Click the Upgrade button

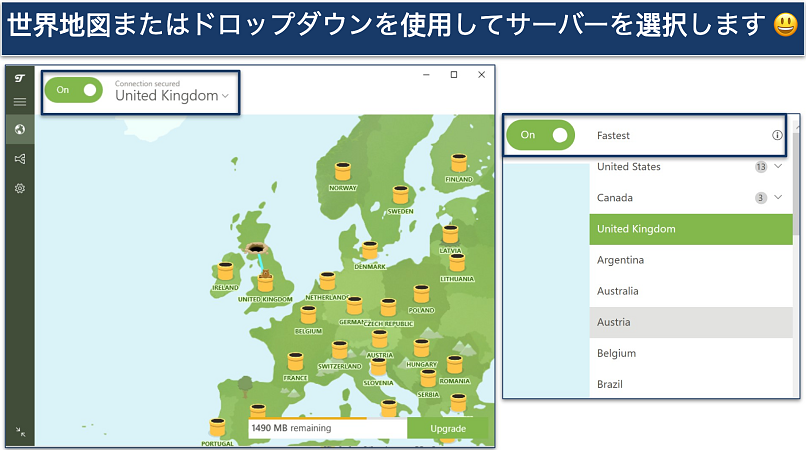click(x=448, y=428)
